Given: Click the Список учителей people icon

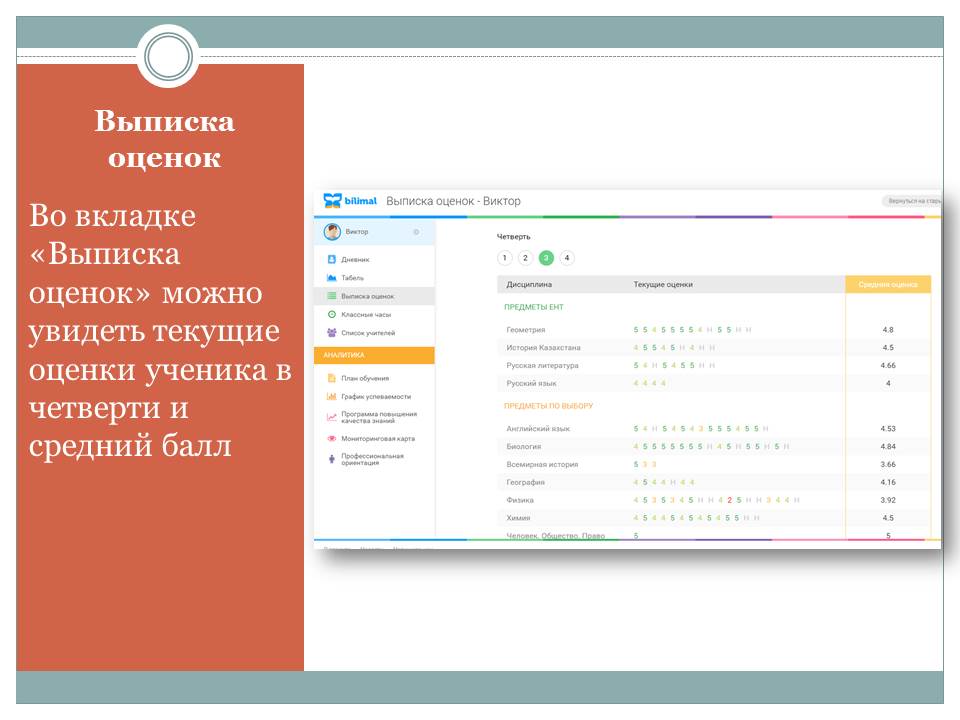Looking at the screenshot, I should click(x=332, y=333).
